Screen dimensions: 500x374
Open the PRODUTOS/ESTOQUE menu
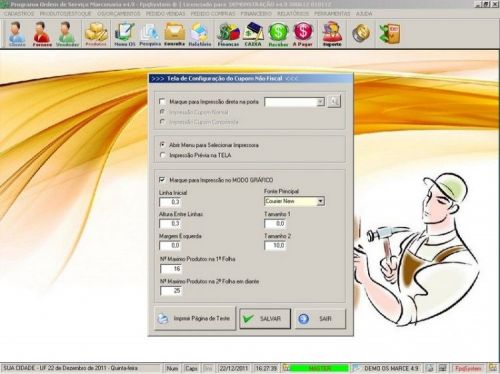(x=65, y=14)
